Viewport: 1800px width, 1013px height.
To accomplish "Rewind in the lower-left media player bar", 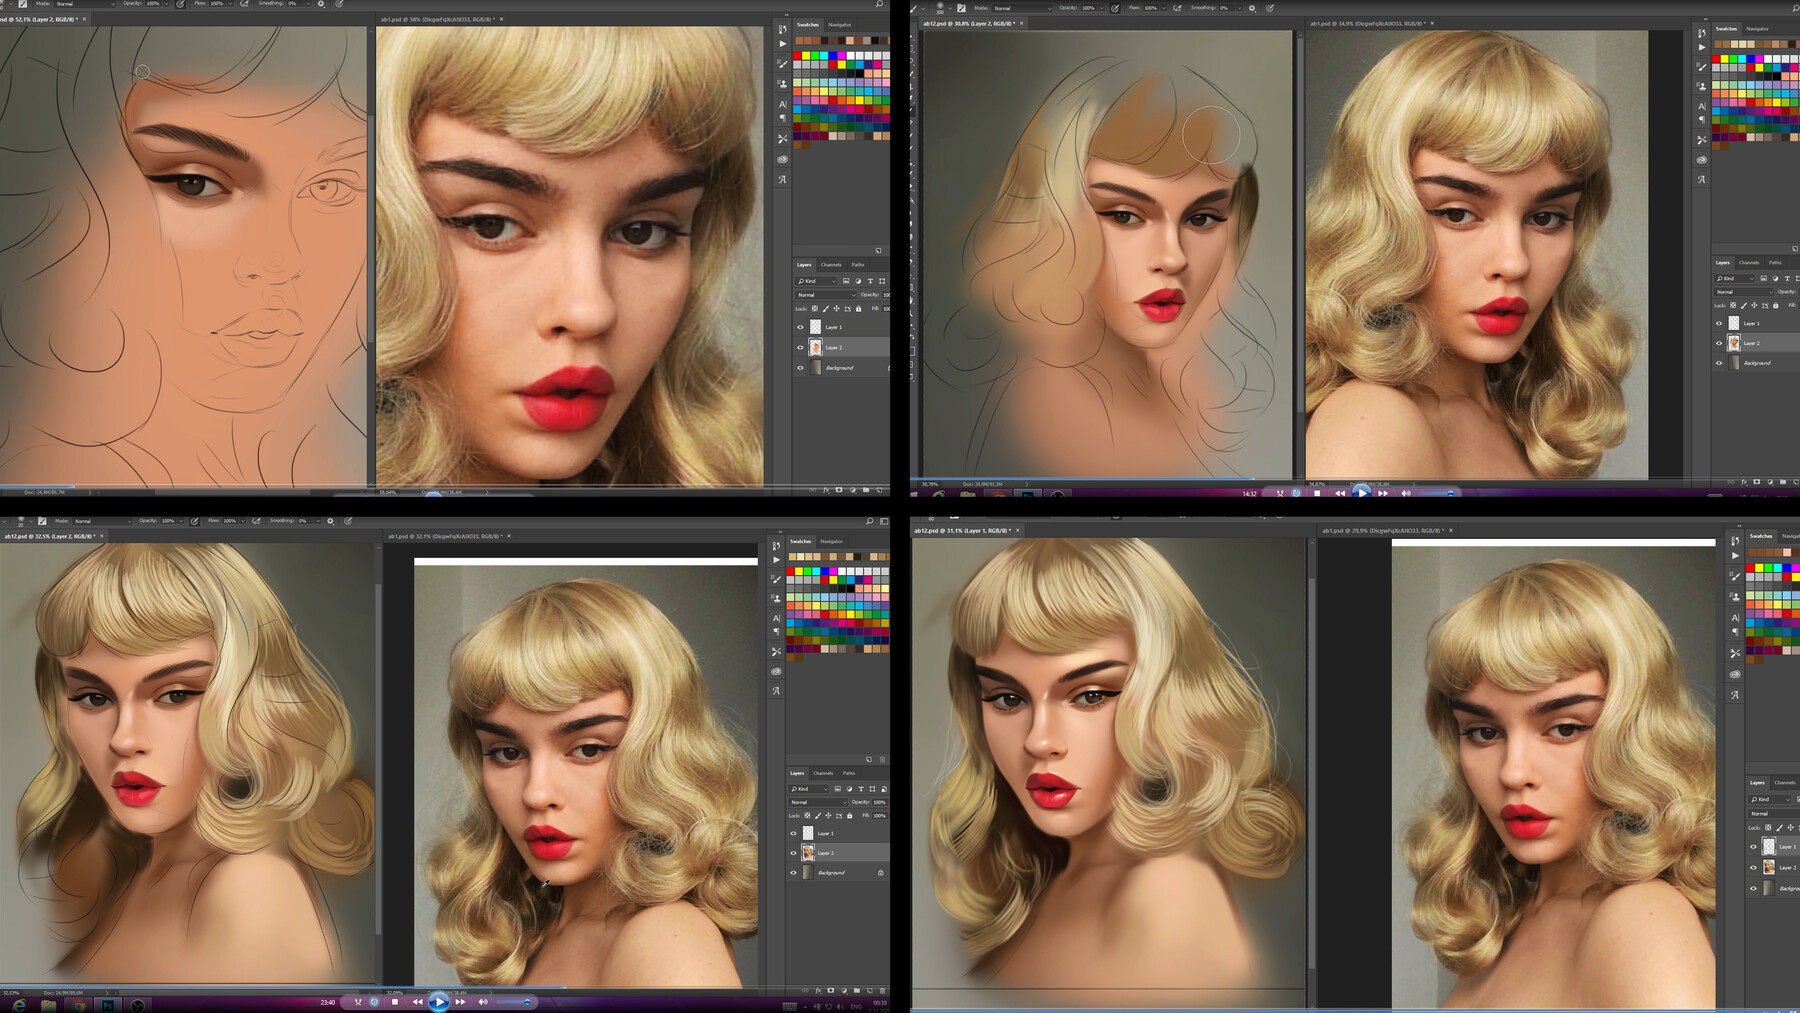I will point(417,1001).
